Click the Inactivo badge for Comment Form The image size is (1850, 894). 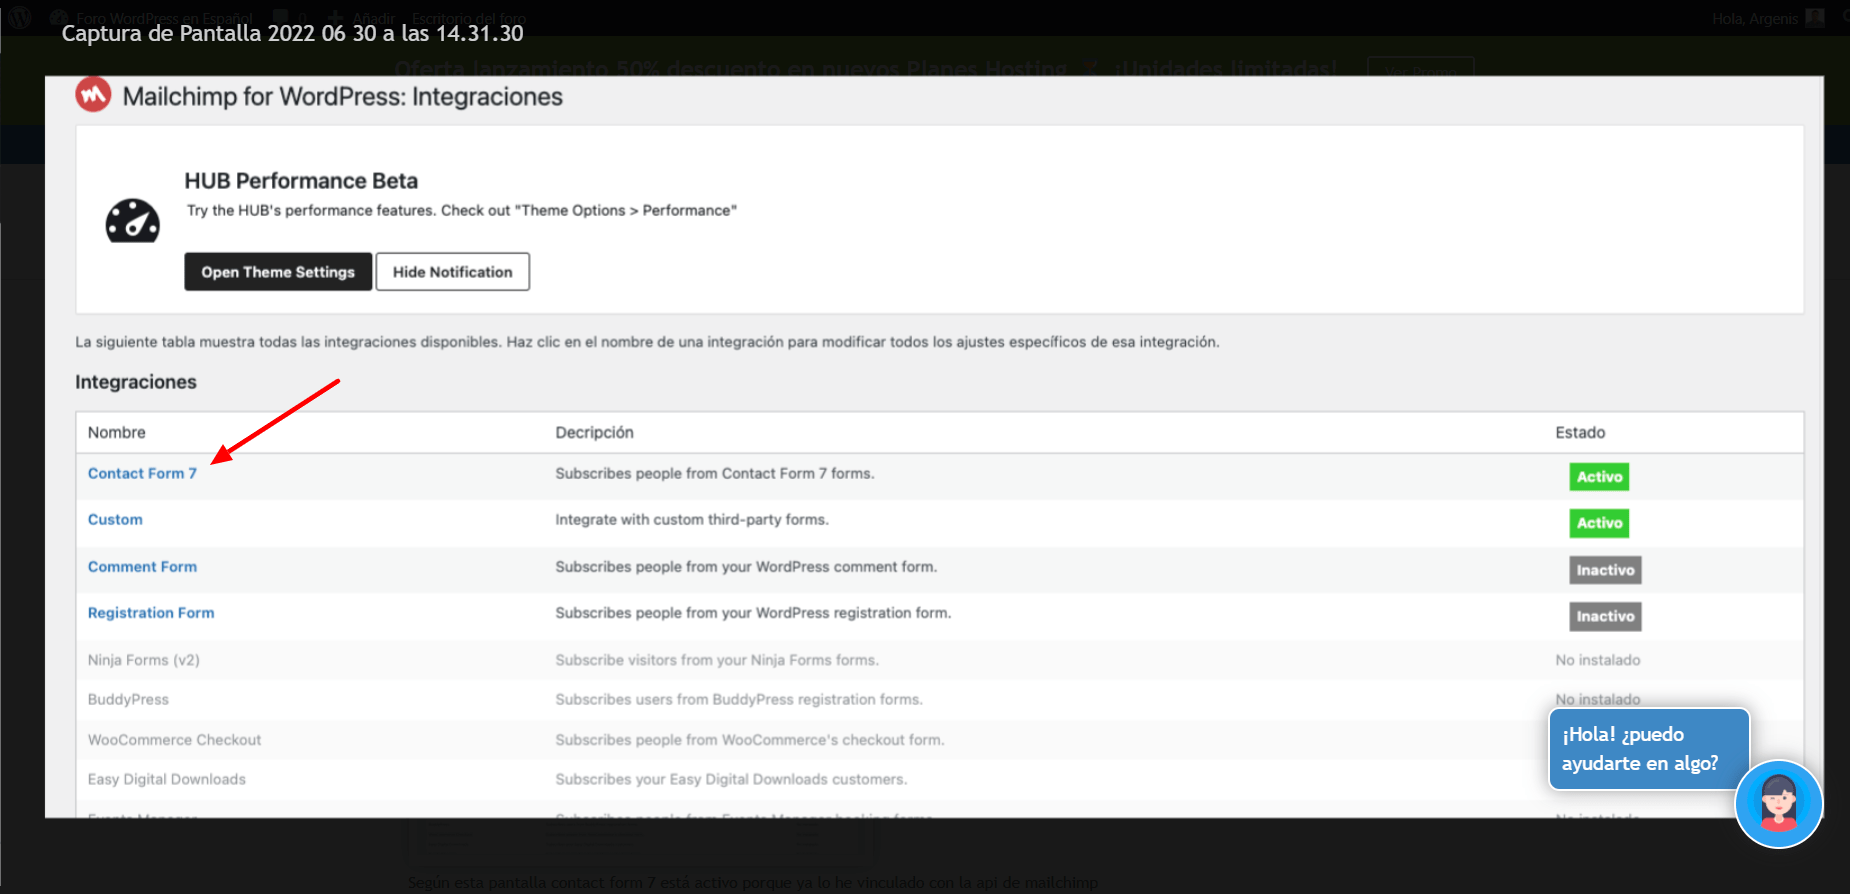click(1605, 570)
